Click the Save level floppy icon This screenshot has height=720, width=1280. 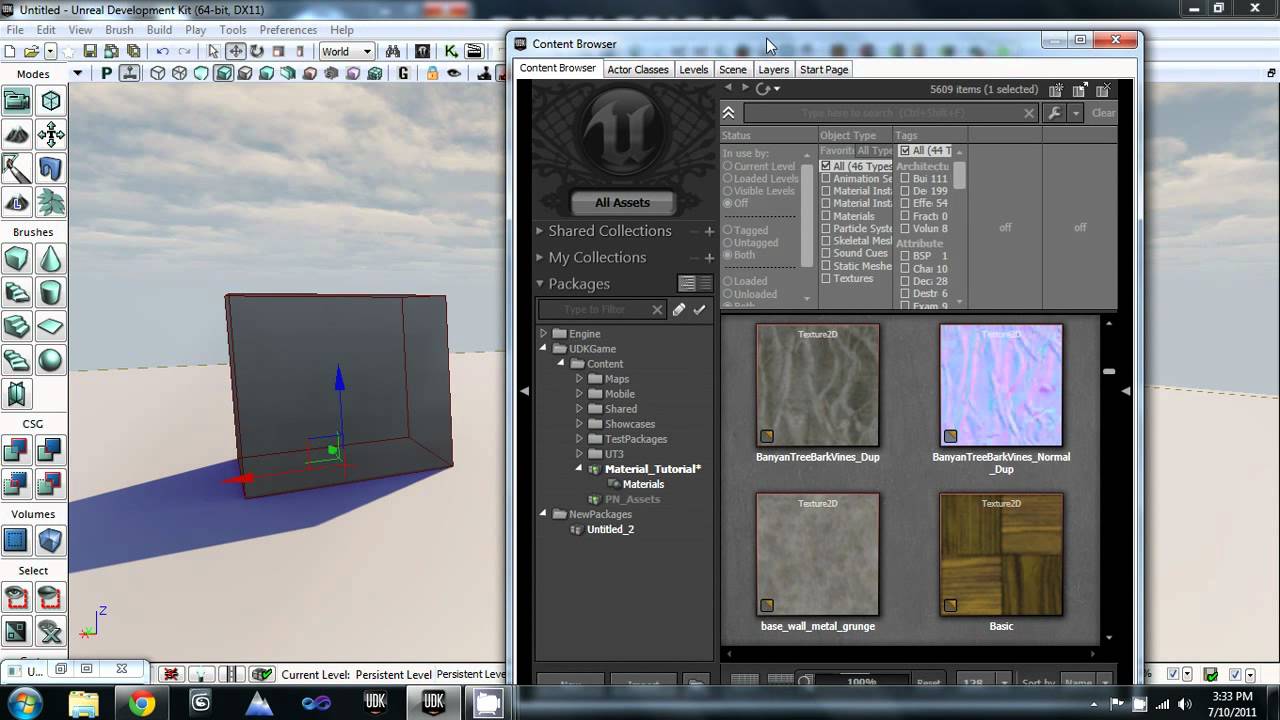point(90,51)
